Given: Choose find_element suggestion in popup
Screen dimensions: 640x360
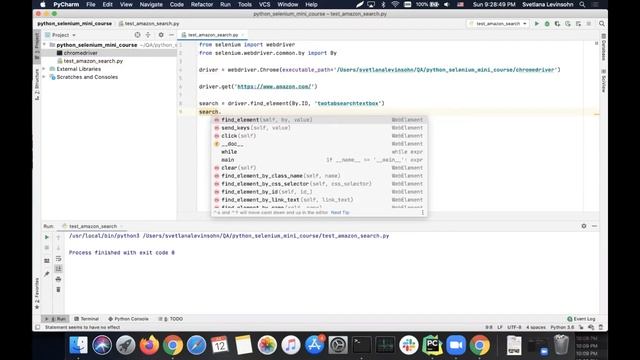Looking at the screenshot, I should (319, 120).
